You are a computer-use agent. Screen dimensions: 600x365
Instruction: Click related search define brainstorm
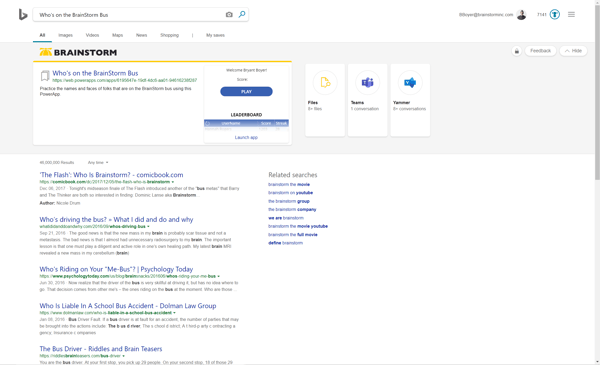coord(285,243)
